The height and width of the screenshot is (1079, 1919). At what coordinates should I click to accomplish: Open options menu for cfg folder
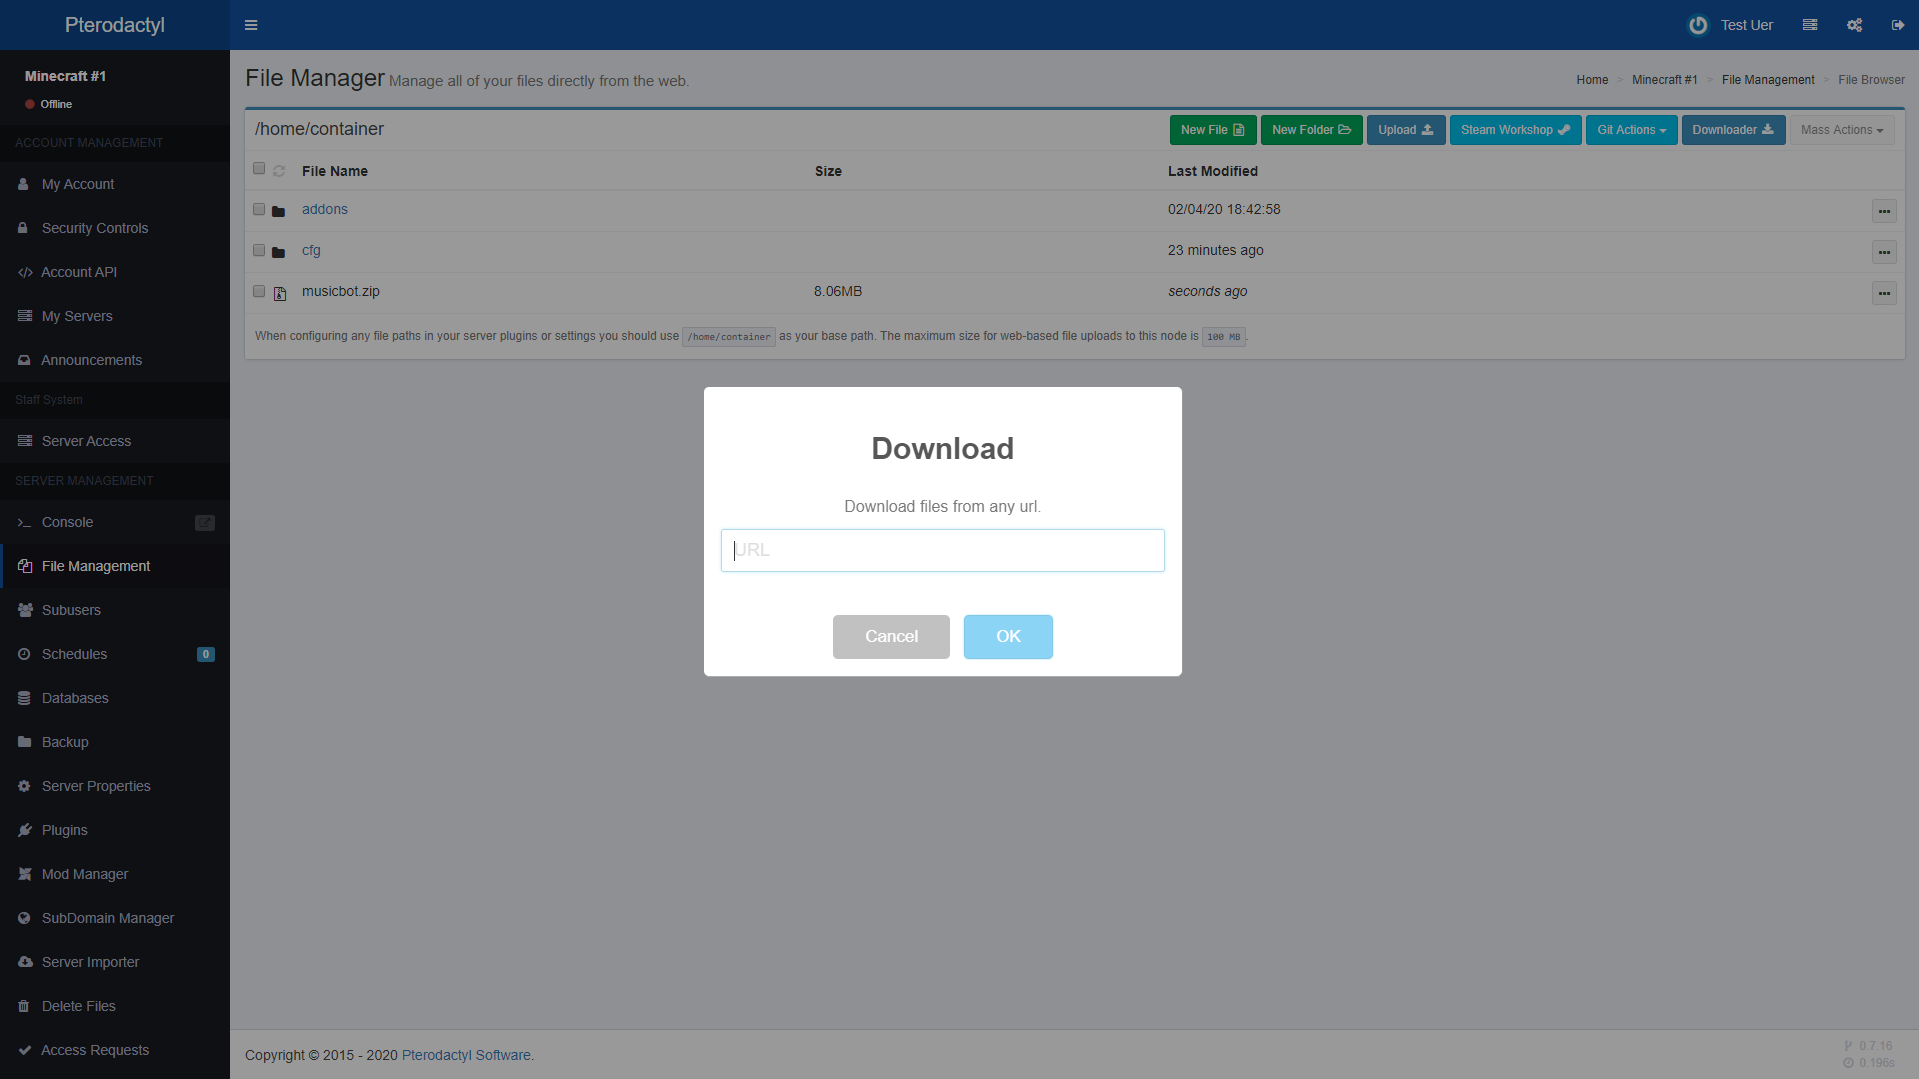pos(1884,252)
